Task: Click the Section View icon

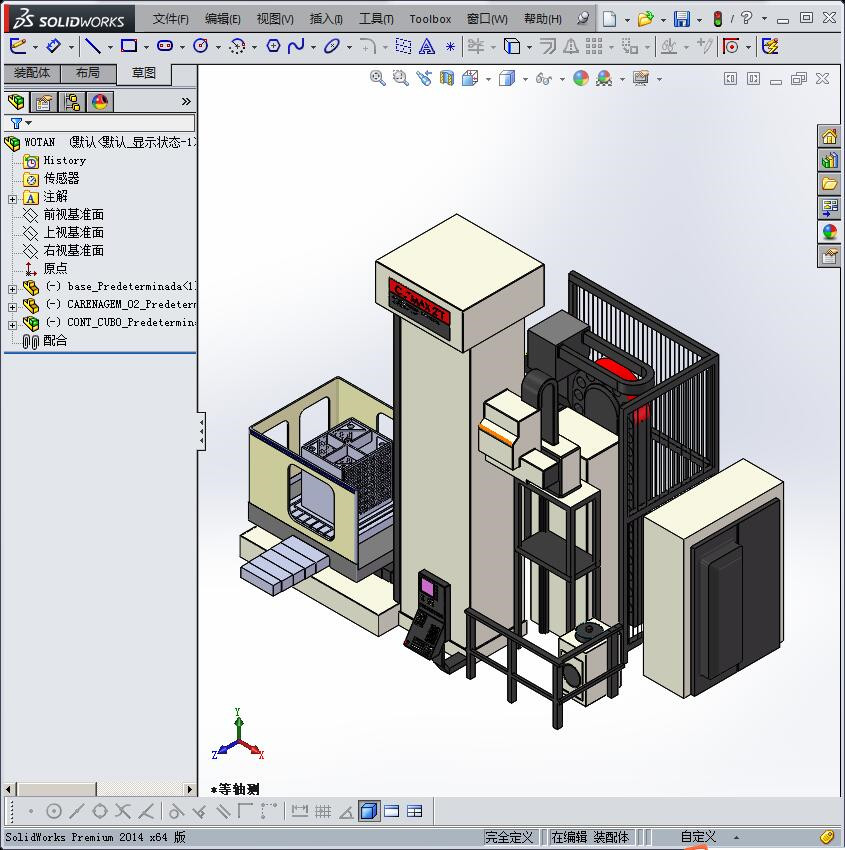Action: [447, 79]
